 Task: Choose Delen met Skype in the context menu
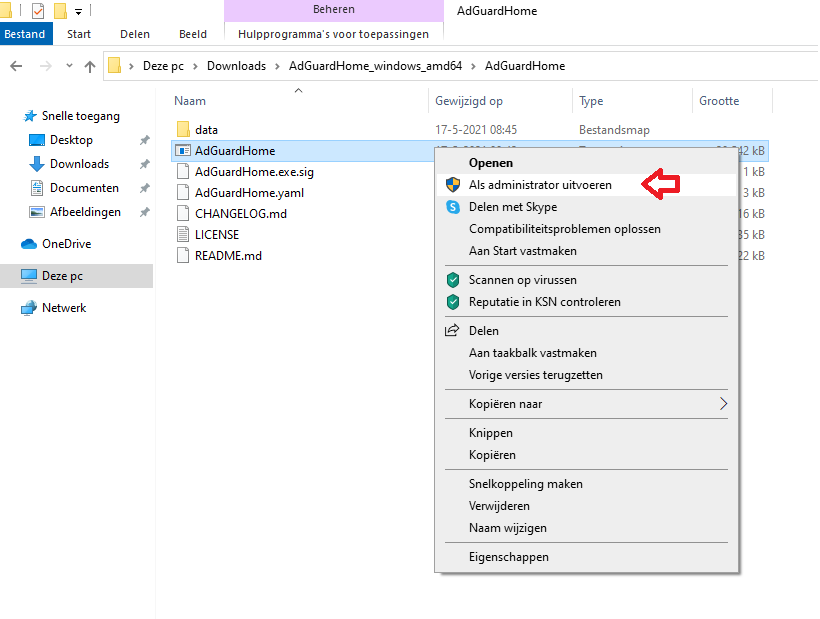point(586,207)
